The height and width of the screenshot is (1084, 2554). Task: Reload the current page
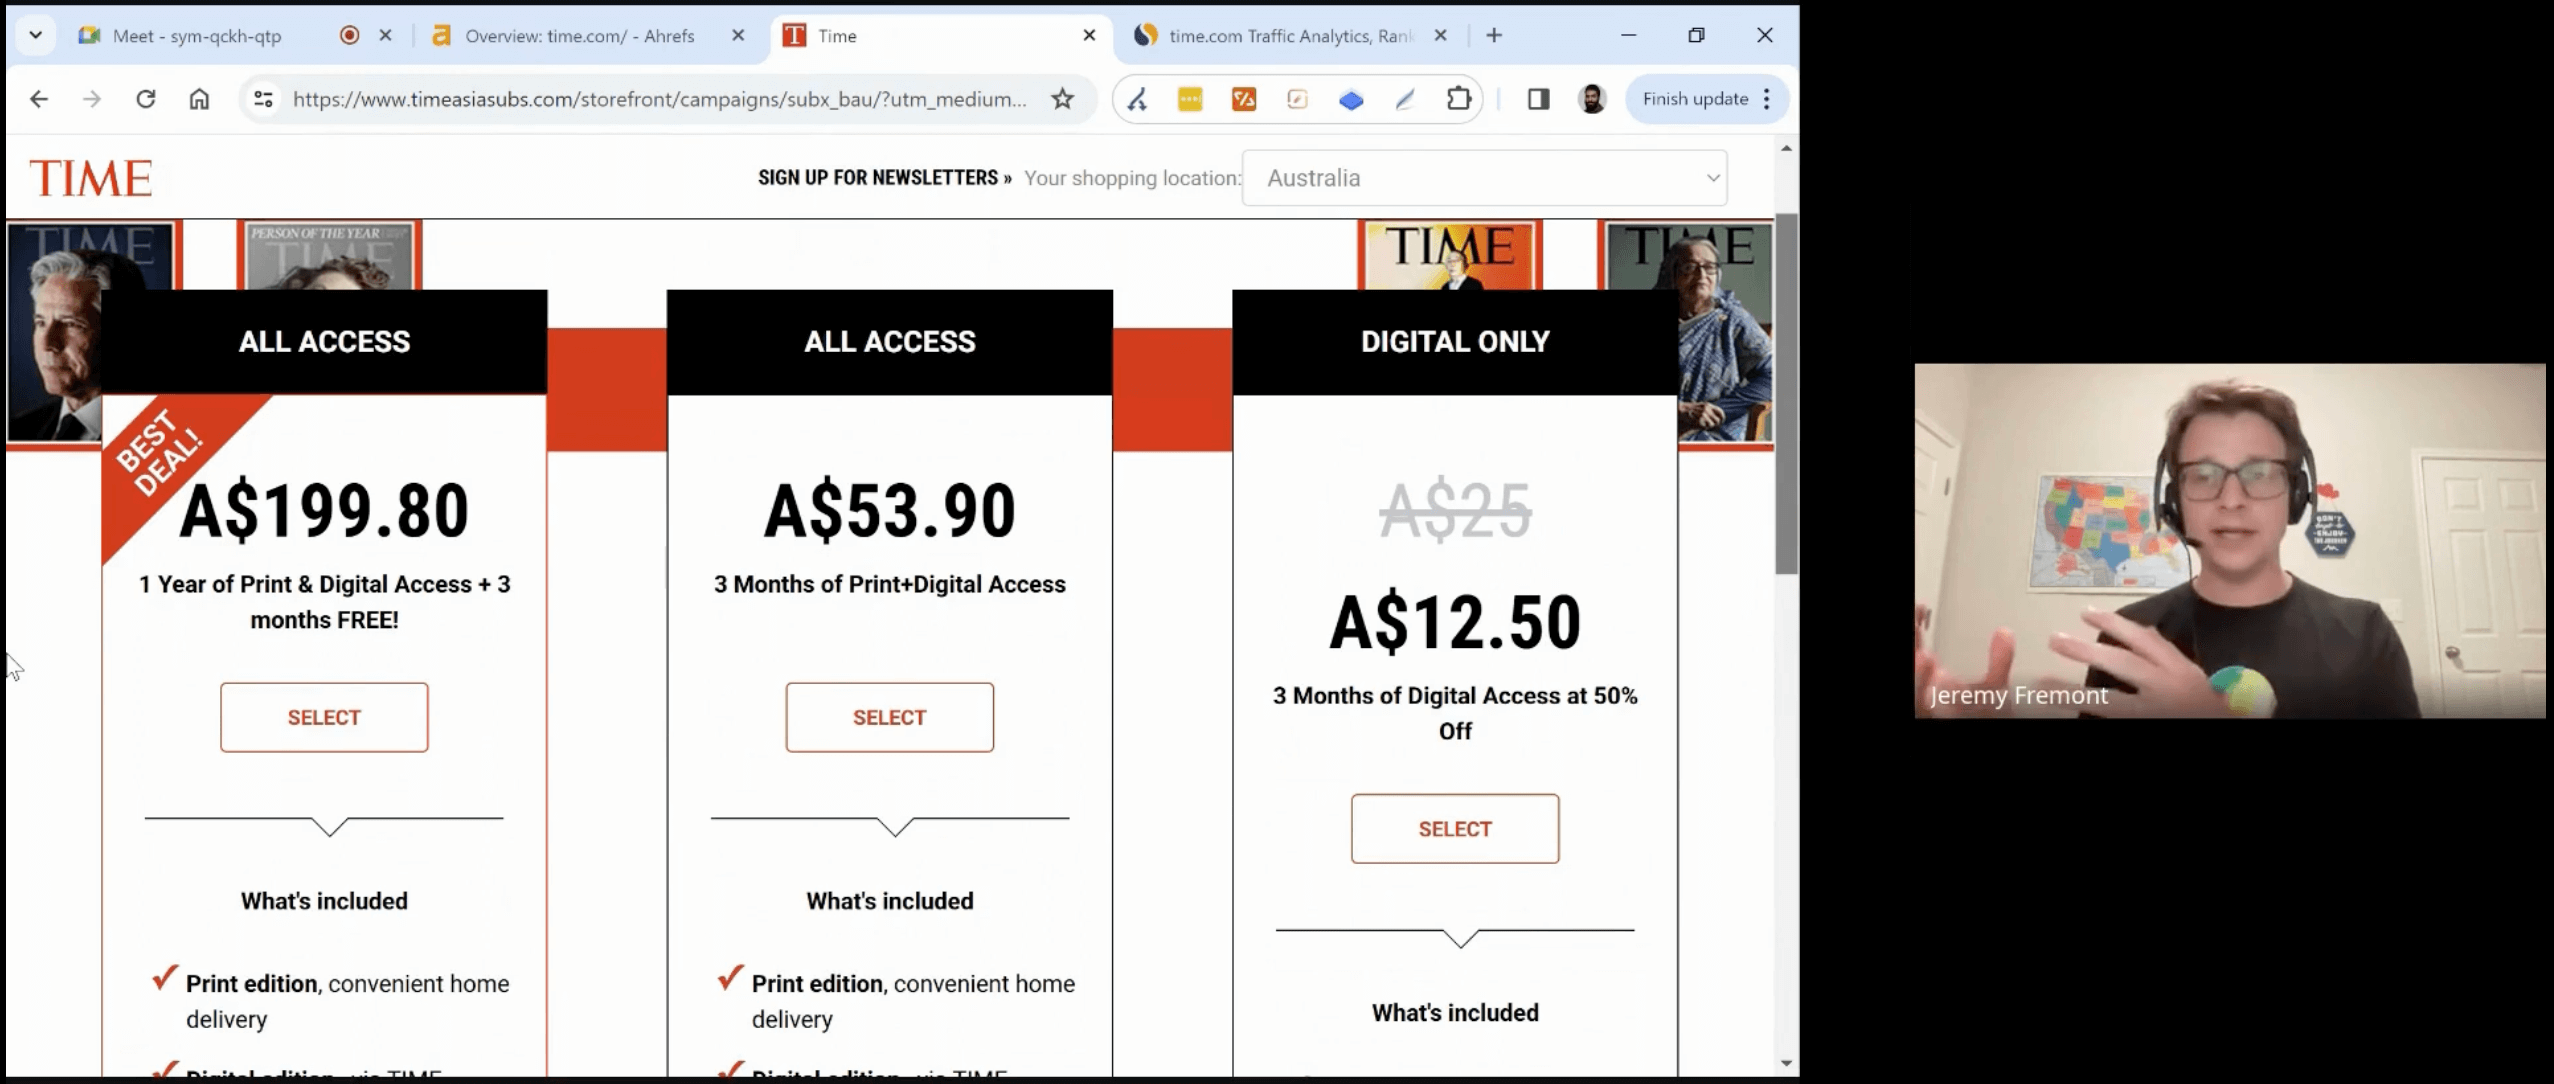(146, 99)
